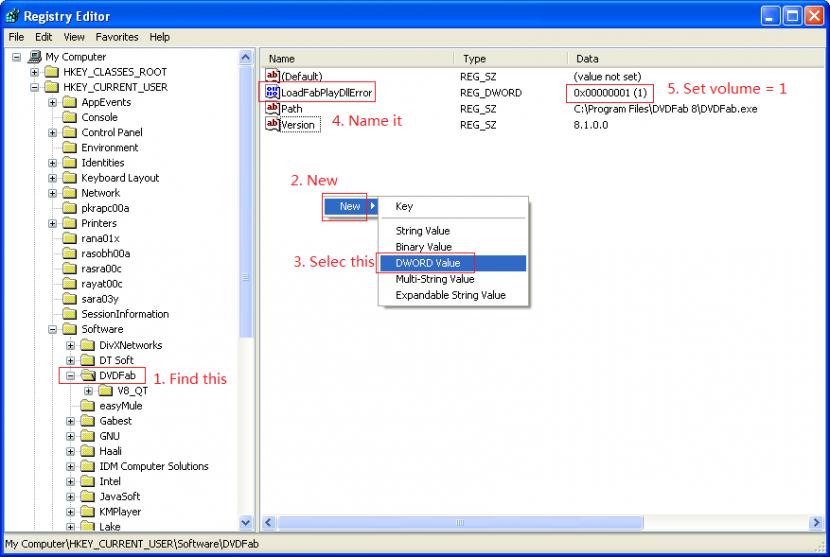Click the KMPlayer folder icon
Screen dimensions: 830x557
click(x=88, y=512)
